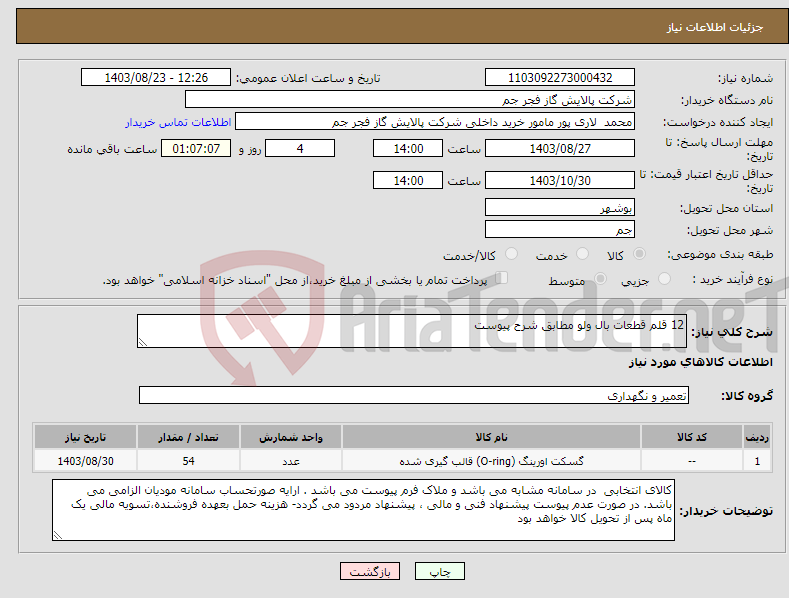Screen dimensions: 789x598
Task: Open اطلاعات تماس خریدار link
Action: [x=178, y=122]
